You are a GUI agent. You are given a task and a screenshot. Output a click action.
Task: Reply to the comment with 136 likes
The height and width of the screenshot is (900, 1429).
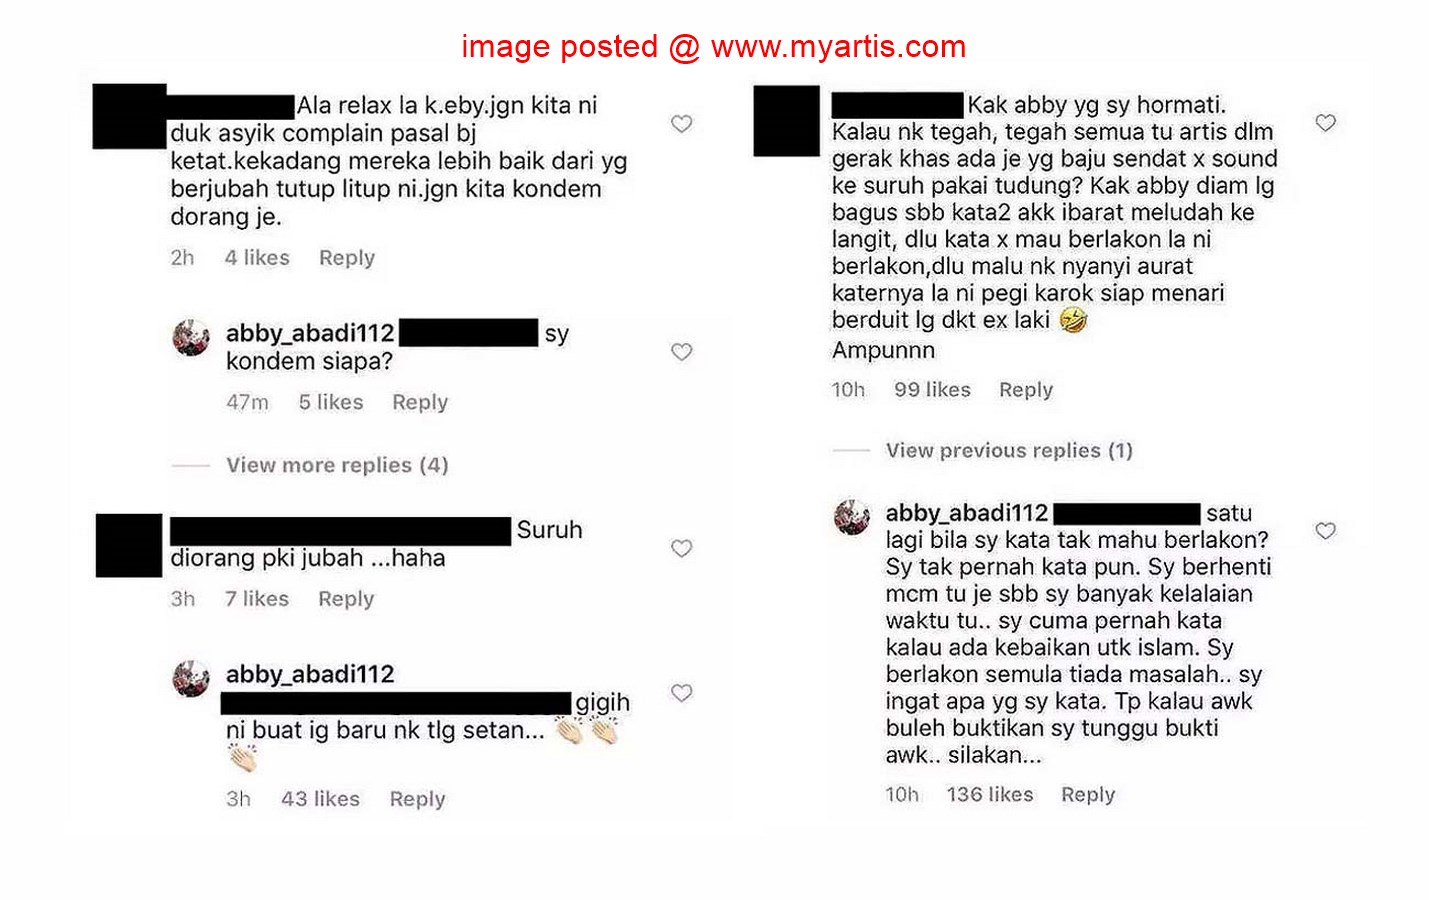[1087, 795]
